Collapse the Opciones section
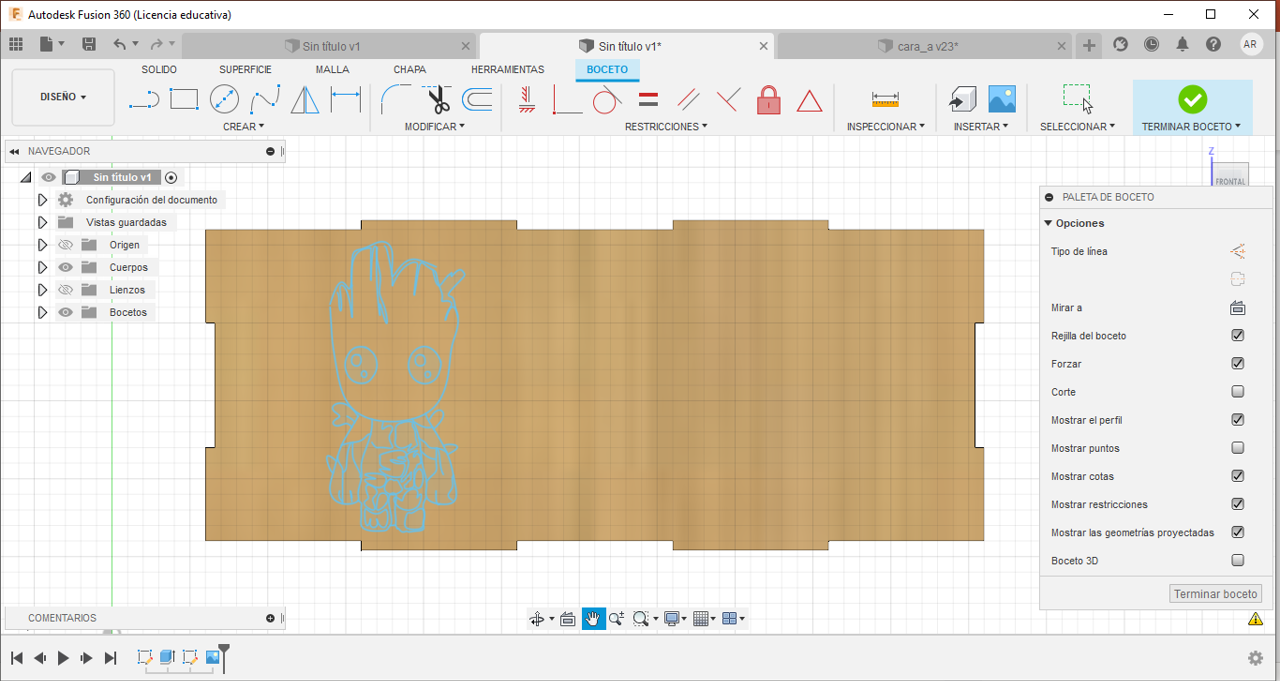 coord(1048,223)
